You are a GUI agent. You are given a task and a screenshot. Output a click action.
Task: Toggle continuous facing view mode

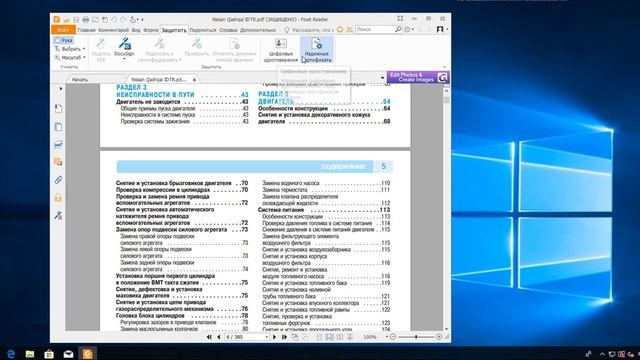[x=350, y=337]
